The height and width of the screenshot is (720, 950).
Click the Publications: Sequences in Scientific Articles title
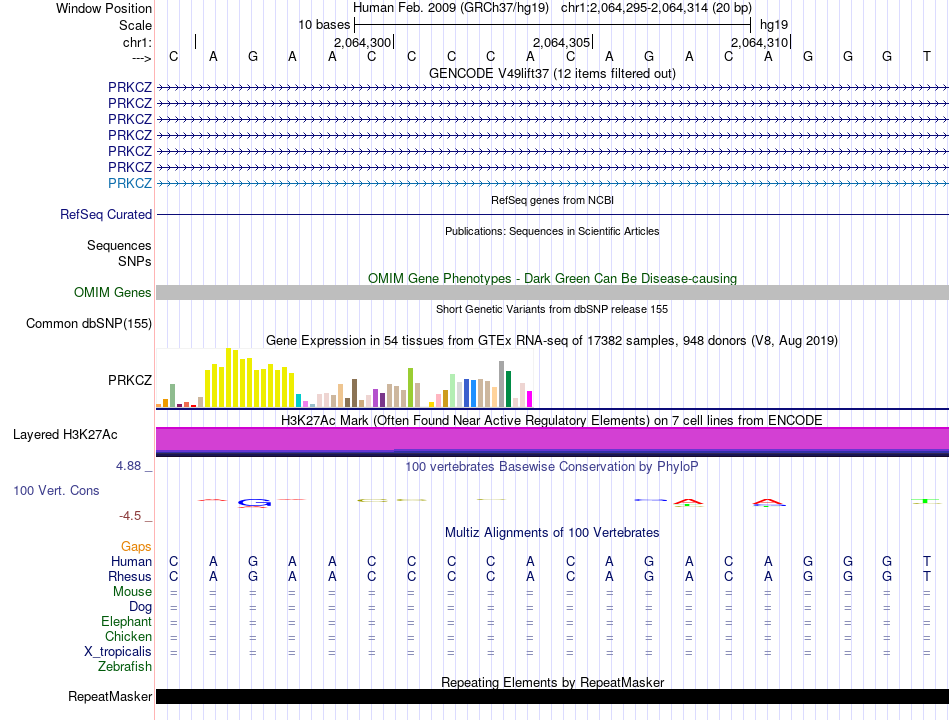point(552,231)
